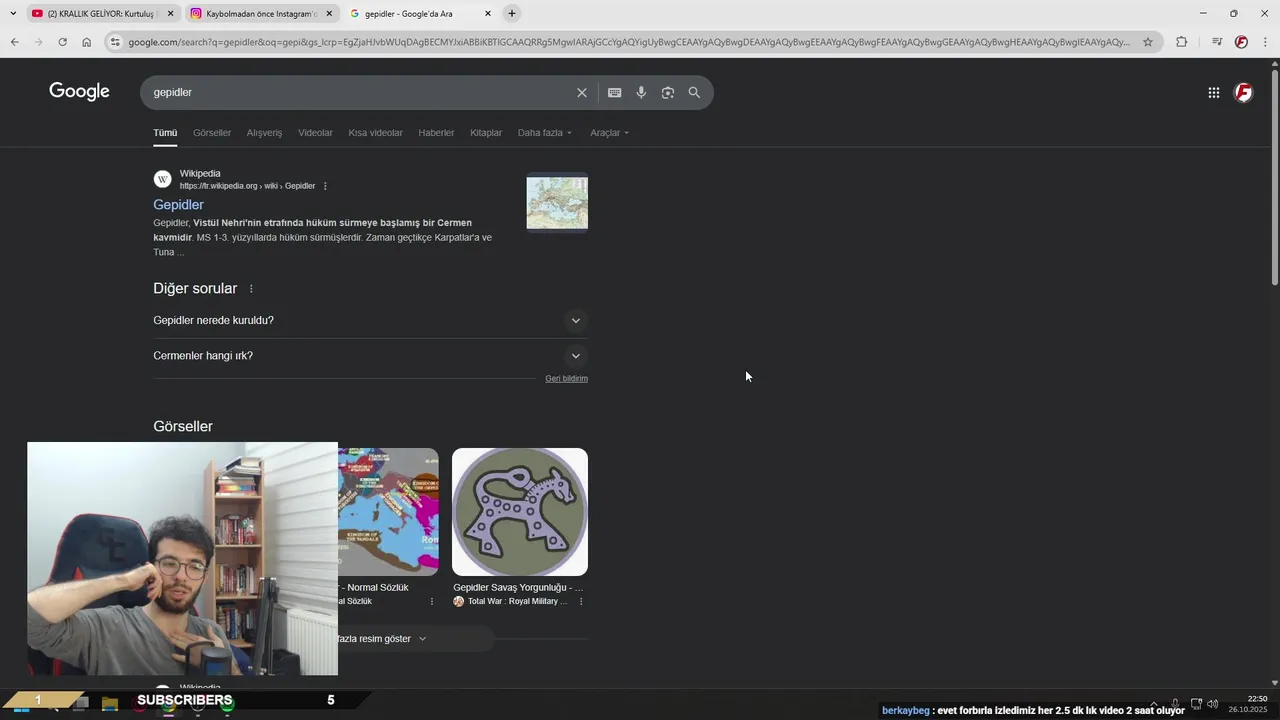Click the 'Total War : Royal Military' source label

click(x=517, y=602)
